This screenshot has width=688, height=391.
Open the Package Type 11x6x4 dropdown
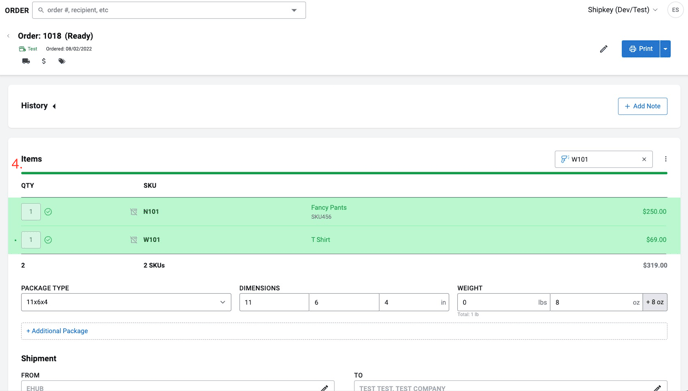click(126, 302)
